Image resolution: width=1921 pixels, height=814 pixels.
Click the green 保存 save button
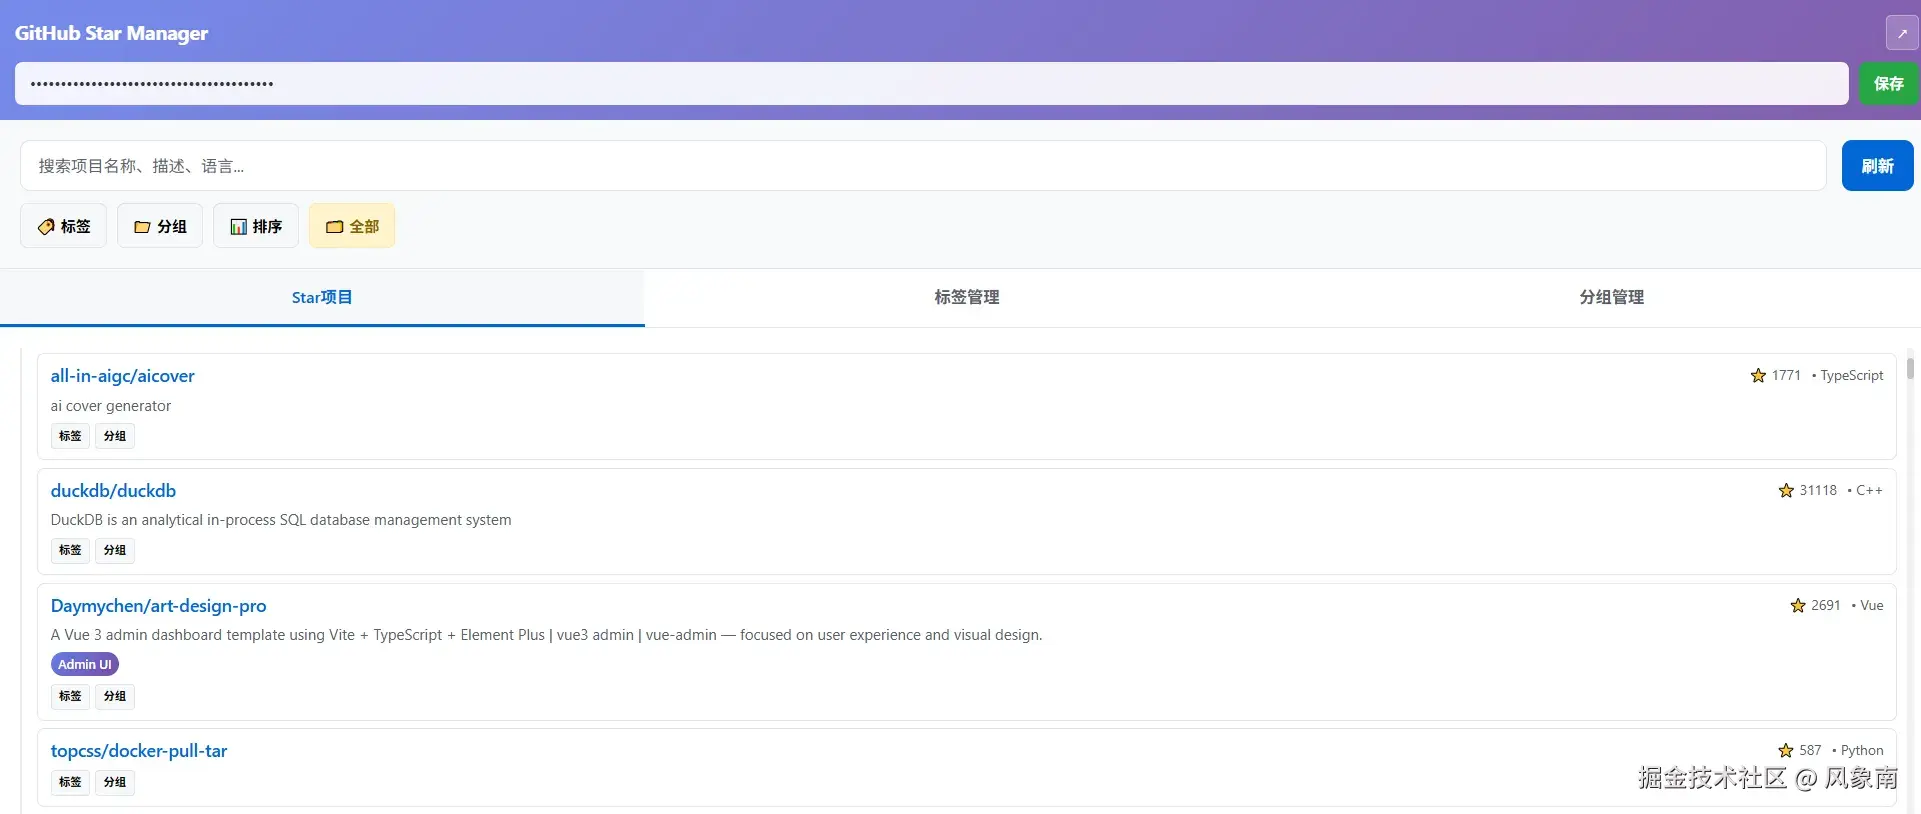[1889, 84]
